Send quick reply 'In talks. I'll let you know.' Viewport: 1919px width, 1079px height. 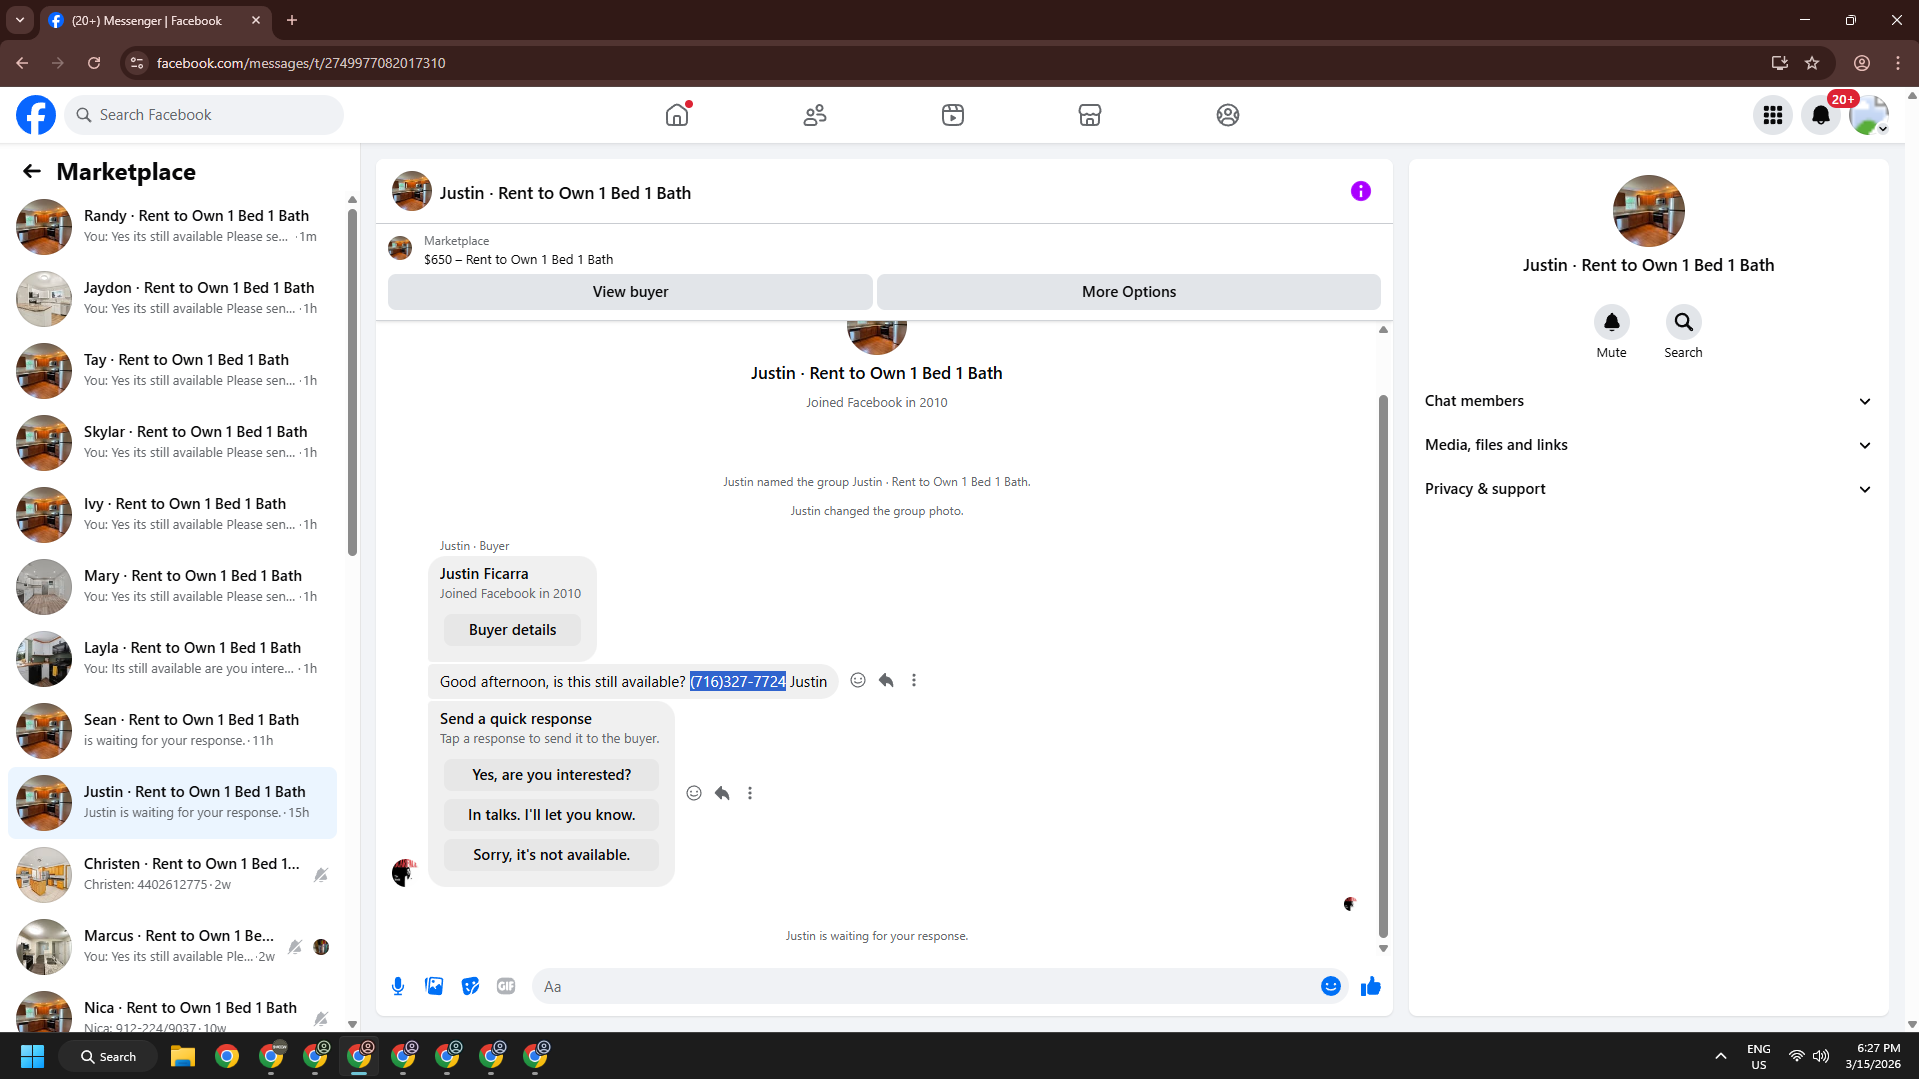(551, 815)
